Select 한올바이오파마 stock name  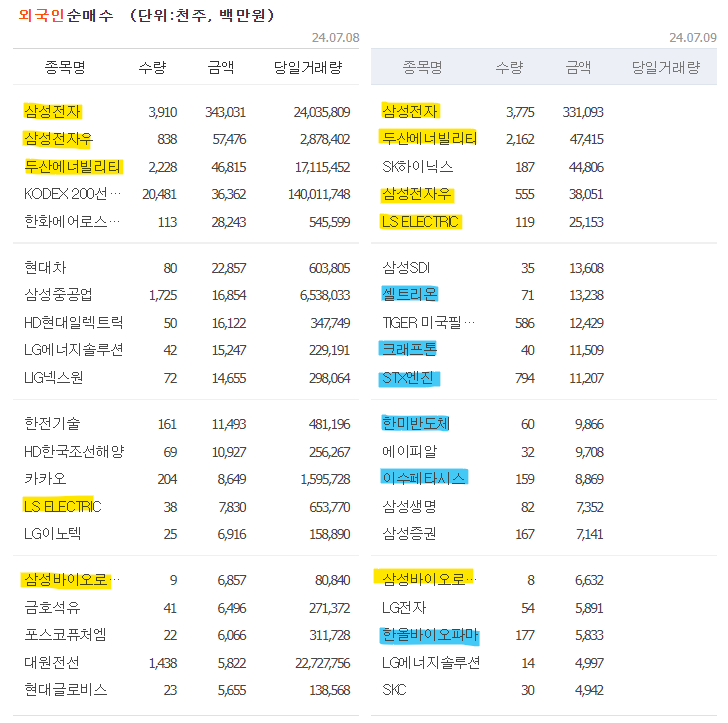(430, 635)
